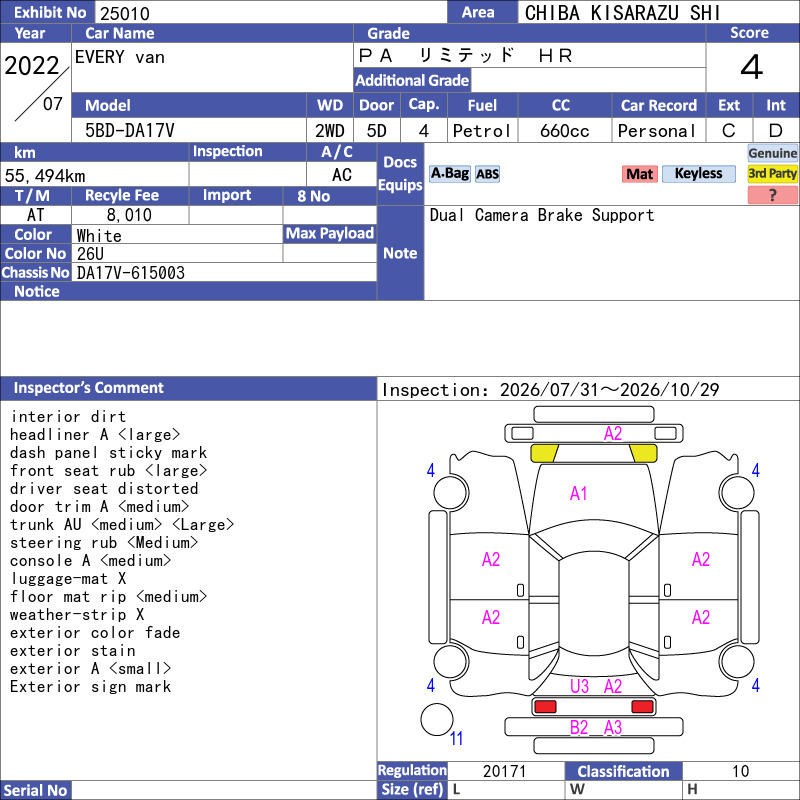This screenshot has height=800, width=800.
Task: Click the note Dual Camera Brake Support
Action: coord(542,215)
